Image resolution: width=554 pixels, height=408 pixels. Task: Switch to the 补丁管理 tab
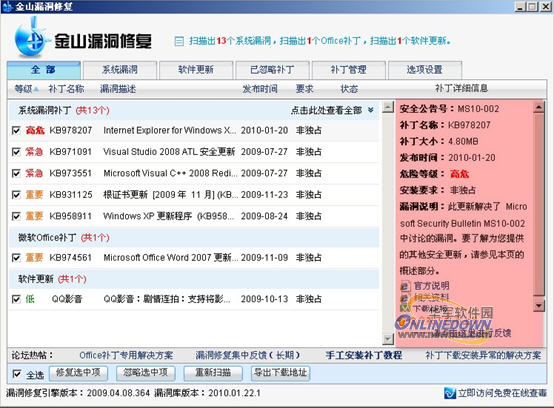point(349,70)
